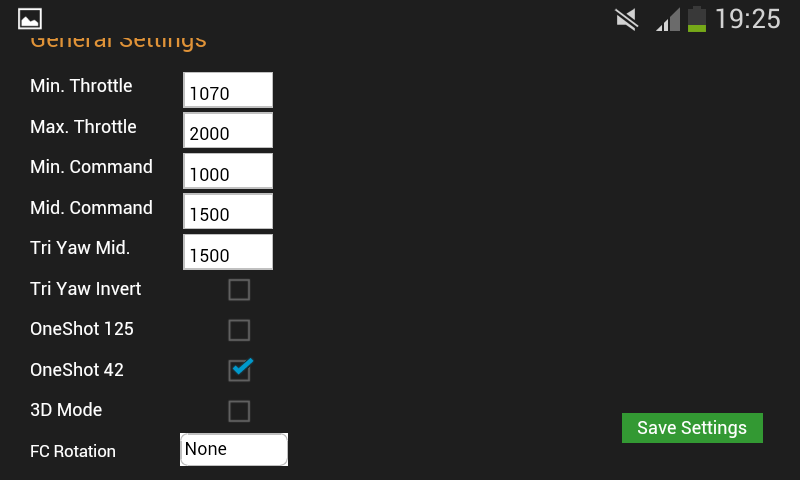Tap the OneShot 42 label
Viewport: 800px width, 480px height.
coord(77,370)
